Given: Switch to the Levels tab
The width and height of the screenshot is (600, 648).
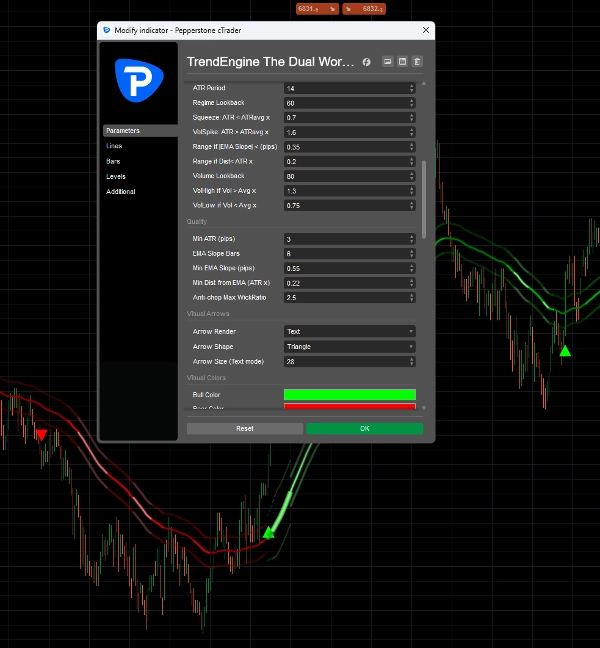Looking at the screenshot, I should click(x=116, y=176).
